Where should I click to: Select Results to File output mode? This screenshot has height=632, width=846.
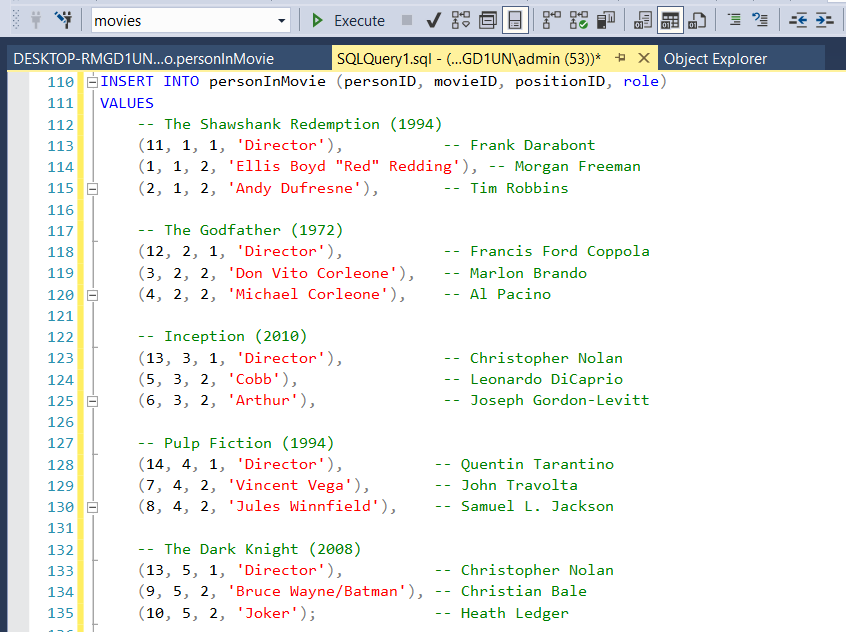click(697, 21)
